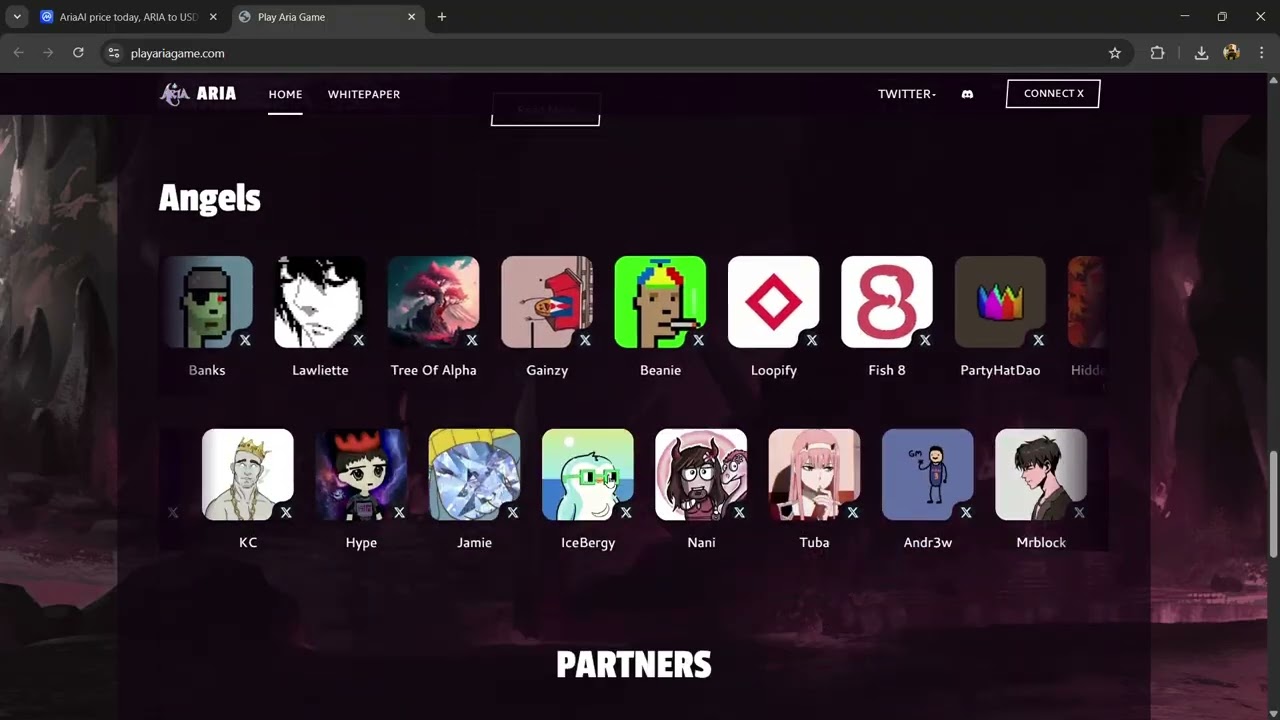Open a new browser tab
Viewport: 1280px width, 720px height.
(x=442, y=17)
